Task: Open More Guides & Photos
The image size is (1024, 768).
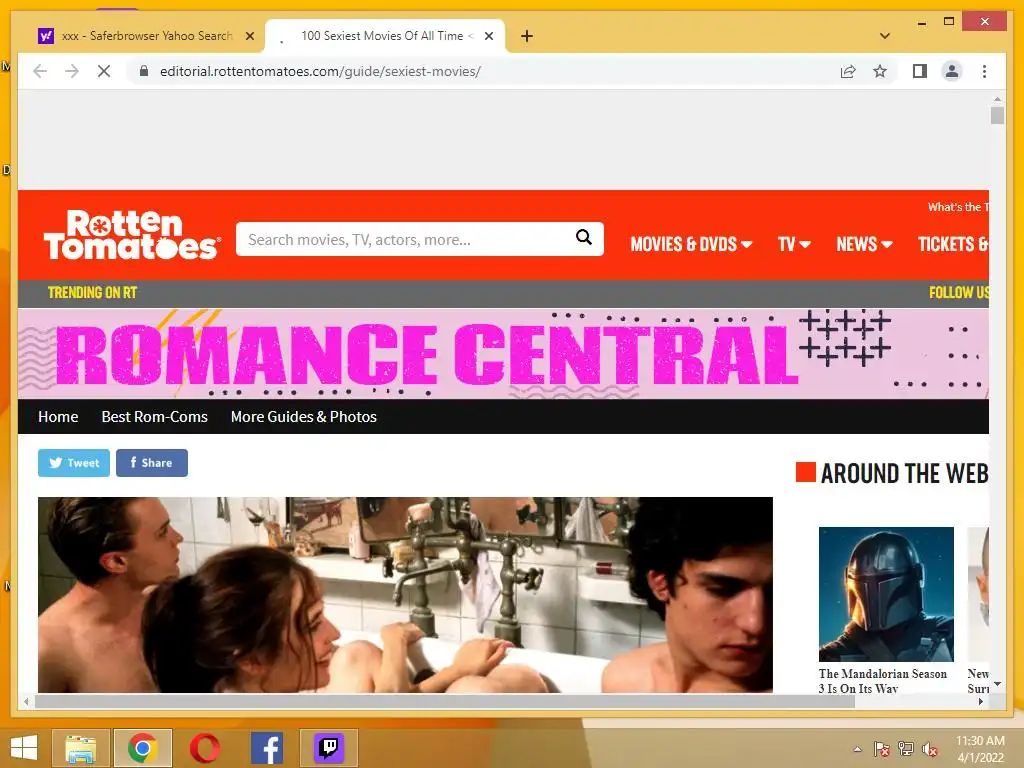Action: [x=304, y=417]
